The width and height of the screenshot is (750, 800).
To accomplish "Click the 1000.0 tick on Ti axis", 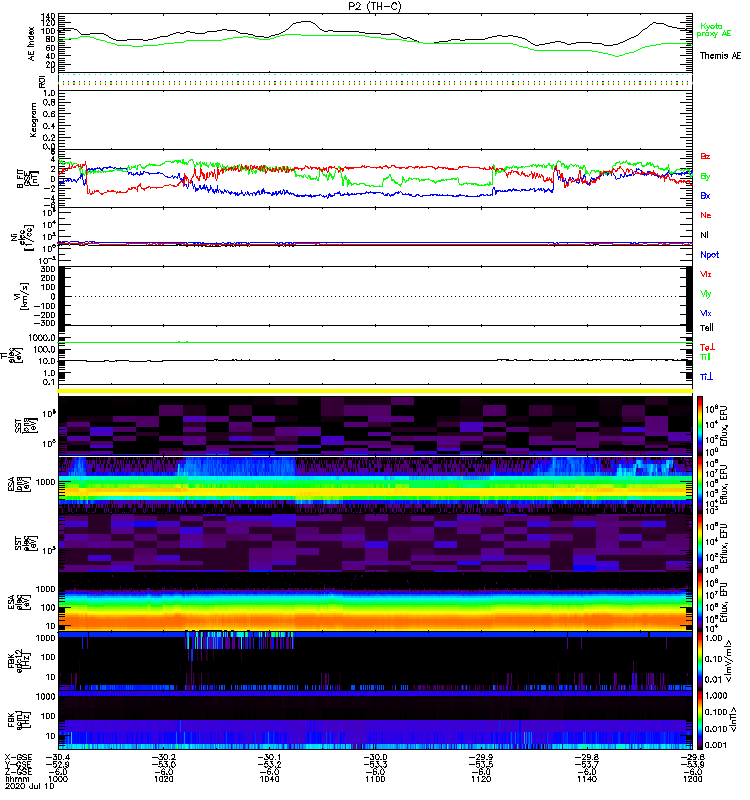I will coord(42,338).
